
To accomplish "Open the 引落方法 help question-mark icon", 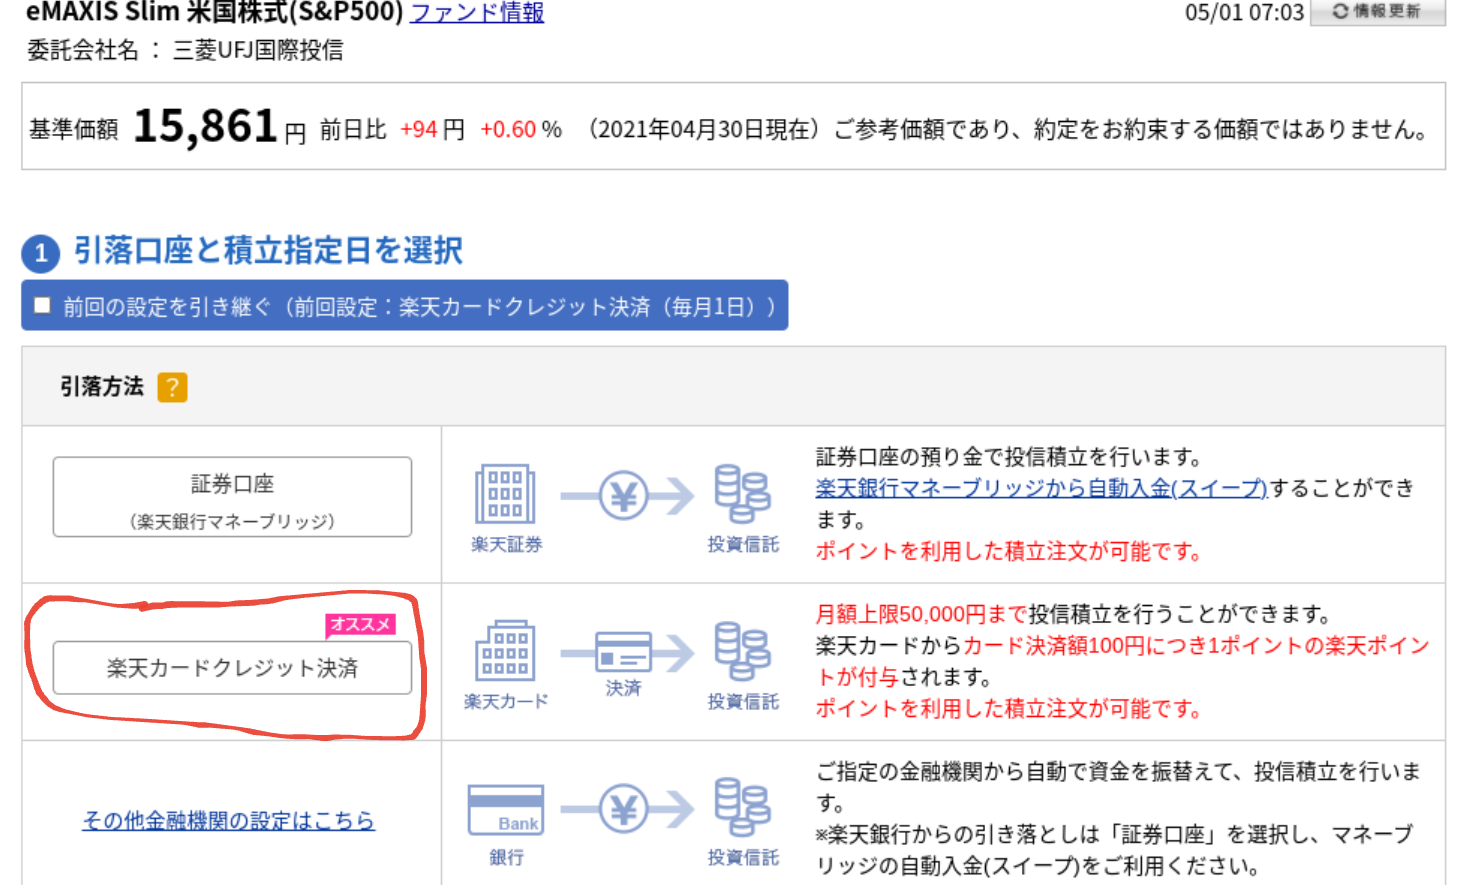I will [x=173, y=387].
